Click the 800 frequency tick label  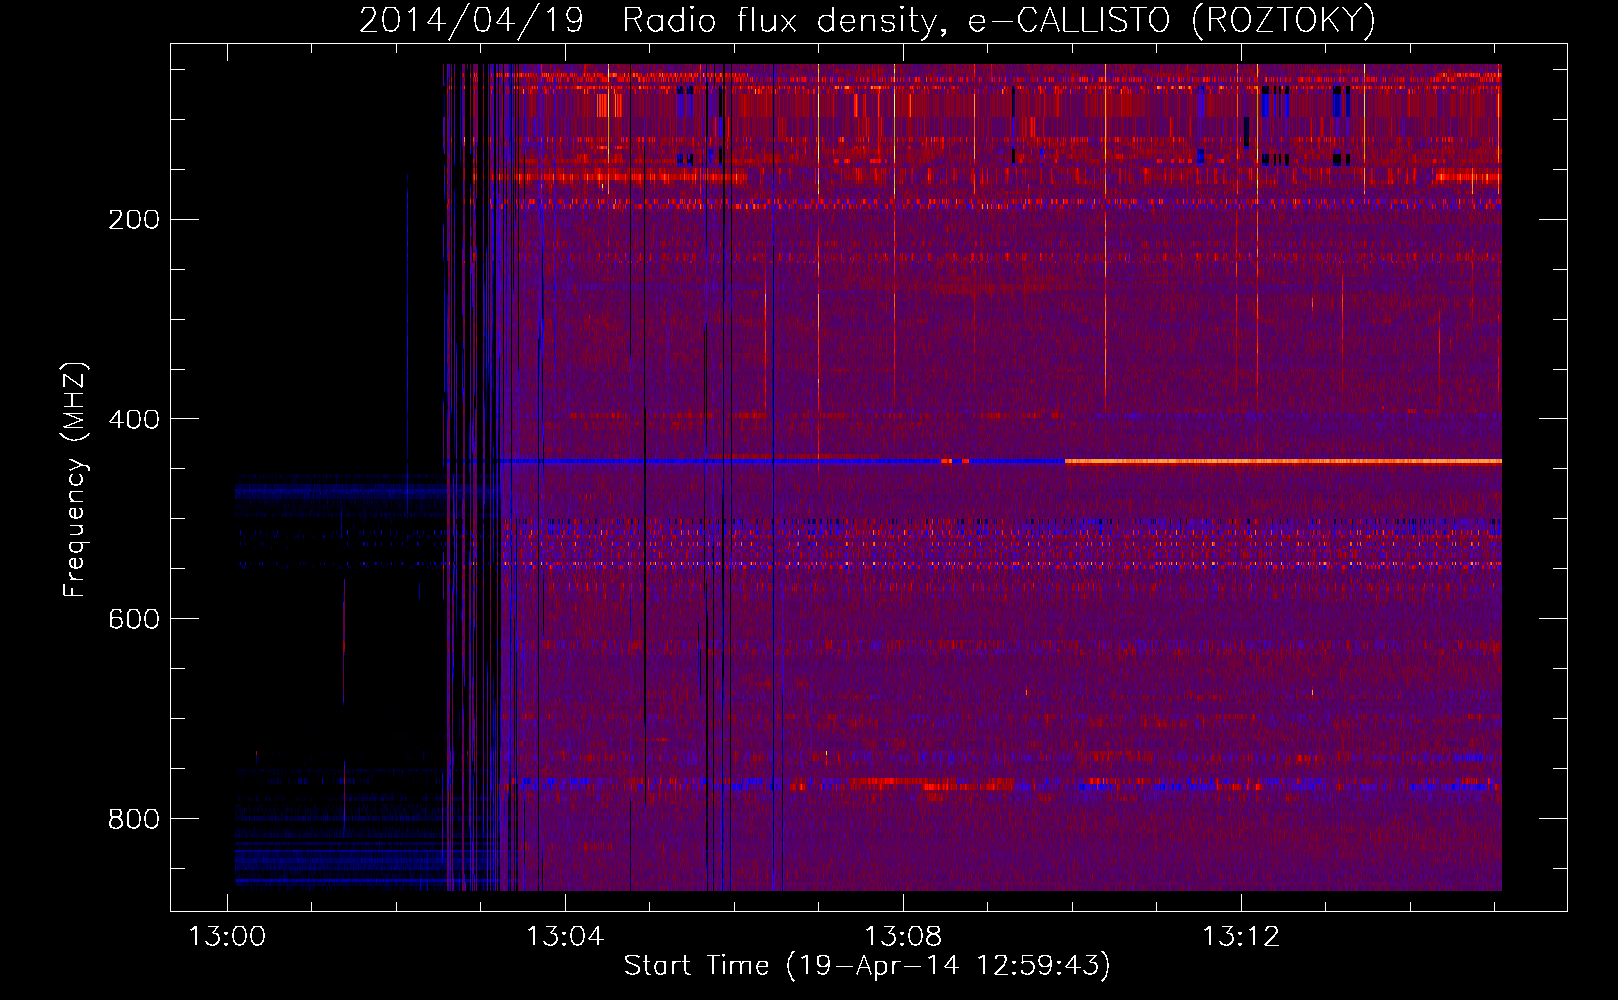134,819
